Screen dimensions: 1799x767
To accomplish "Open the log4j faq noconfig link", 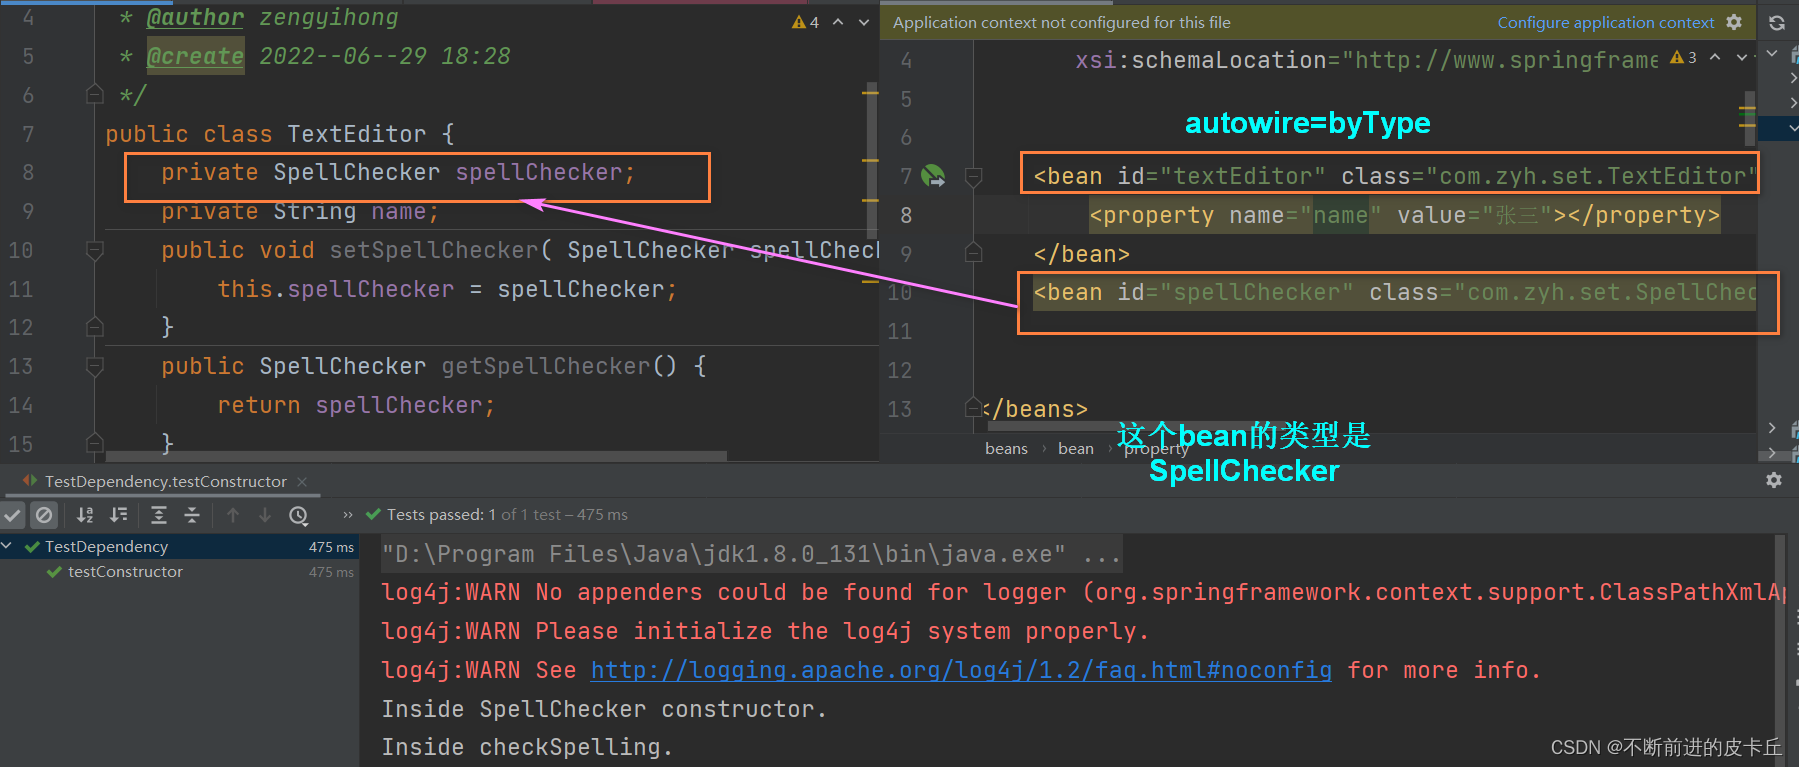I will tap(961, 670).
